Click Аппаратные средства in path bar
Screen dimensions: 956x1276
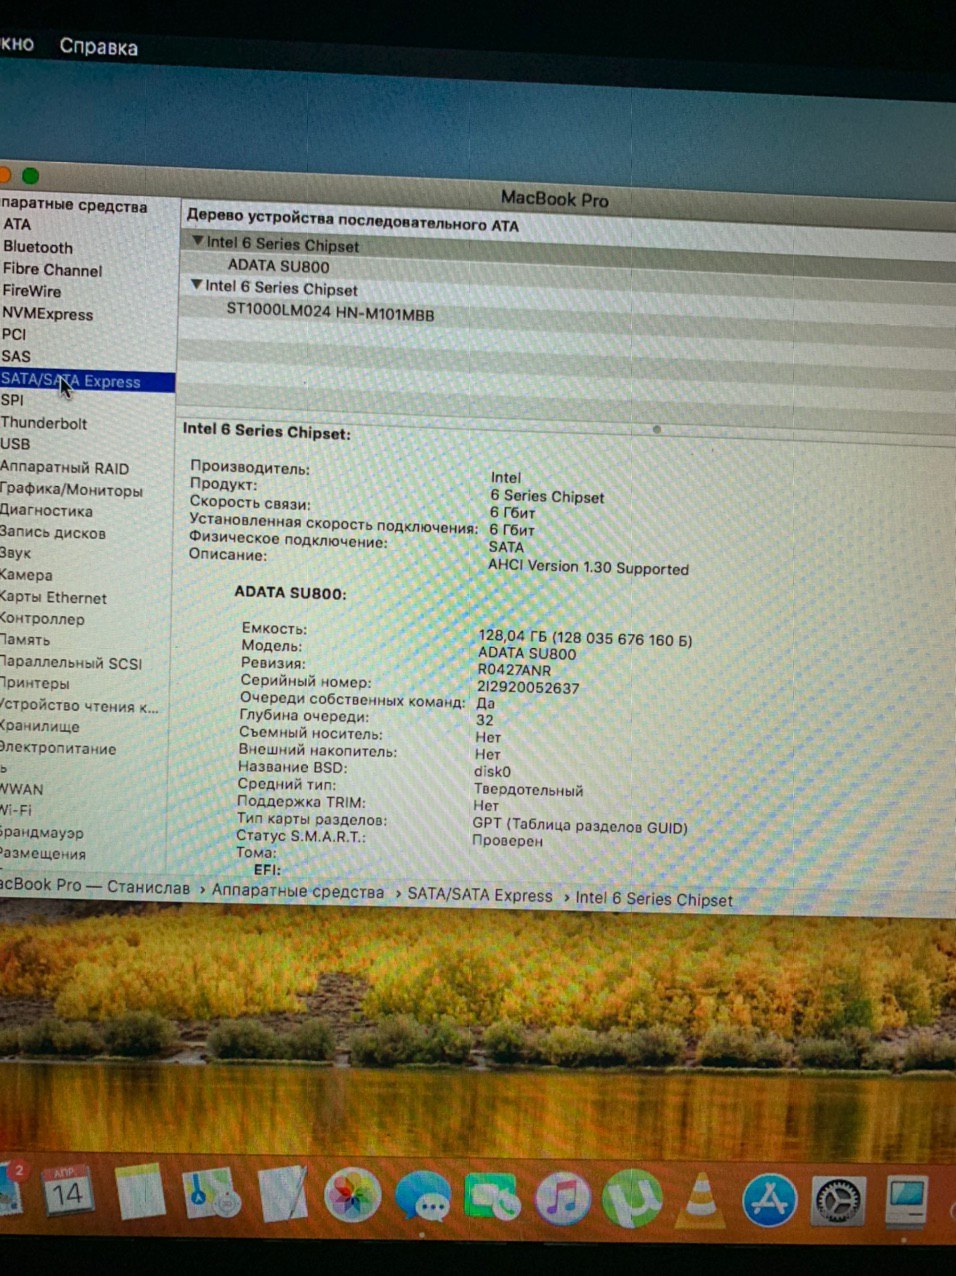pyautogui.click(x=298, y=891)
